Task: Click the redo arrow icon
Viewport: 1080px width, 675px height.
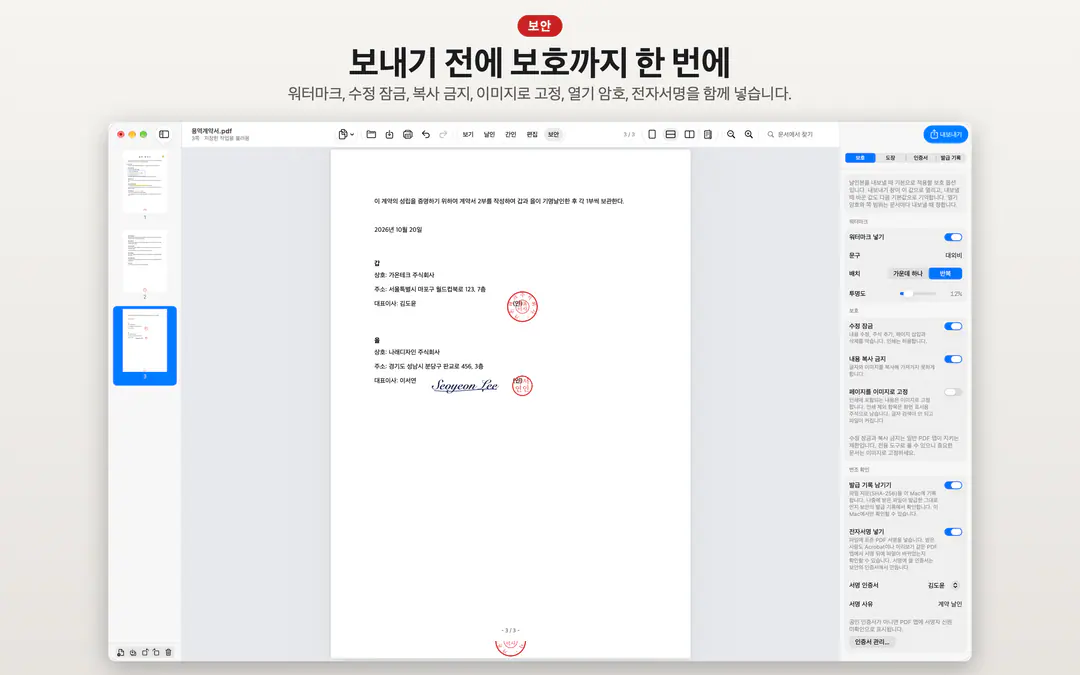Action: [x=444, y=134]
